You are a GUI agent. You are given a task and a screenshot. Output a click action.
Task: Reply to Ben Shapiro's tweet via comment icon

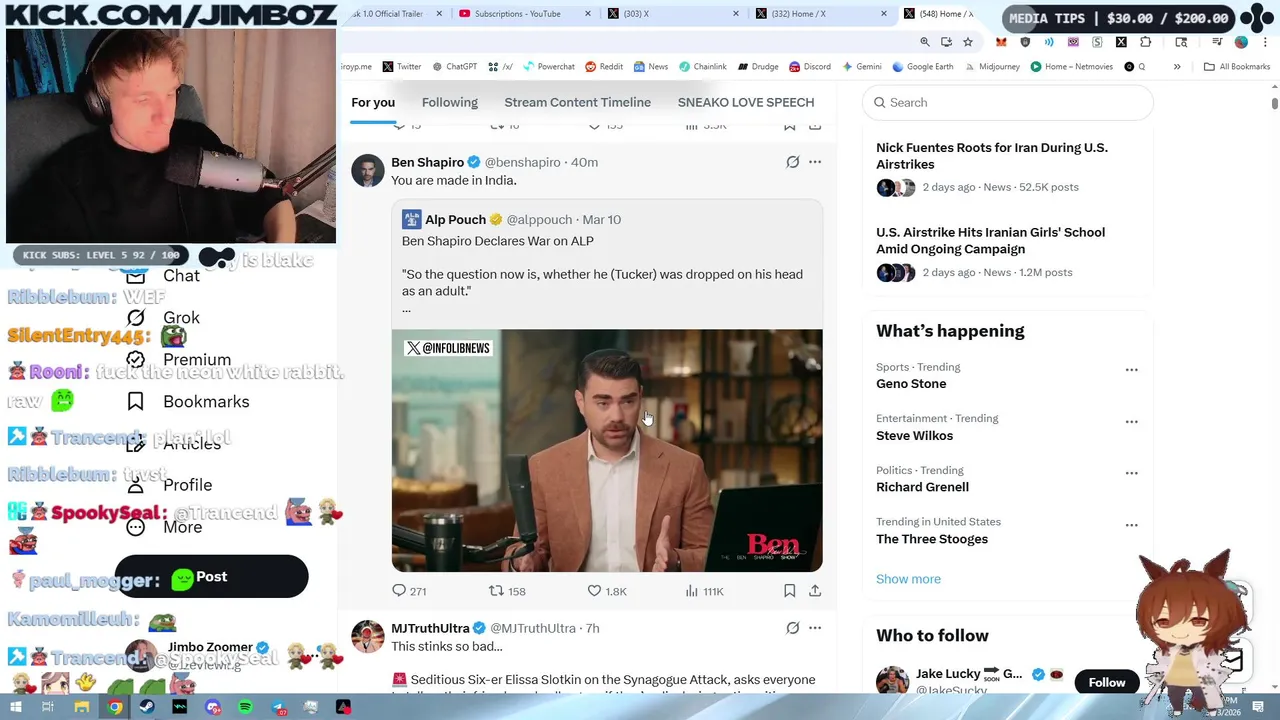(399, 591)
